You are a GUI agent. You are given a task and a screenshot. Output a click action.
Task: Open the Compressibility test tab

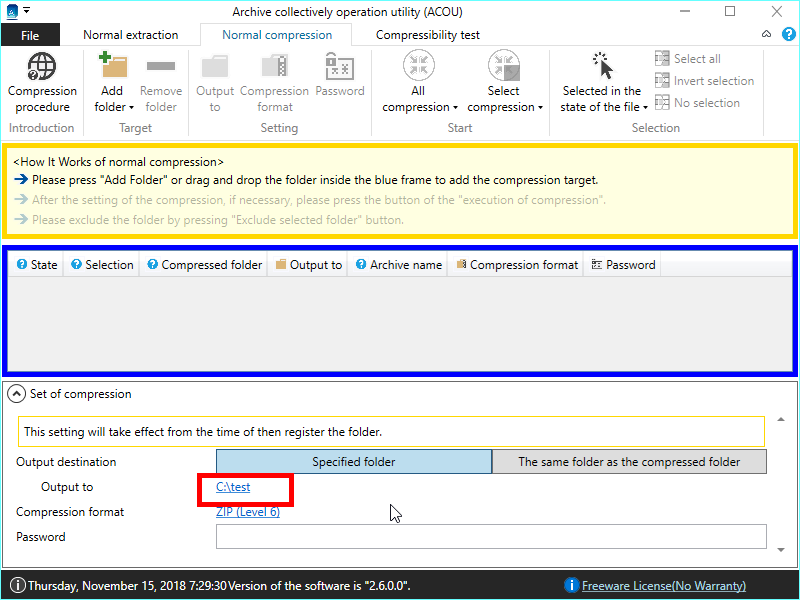tap(428, 35)
